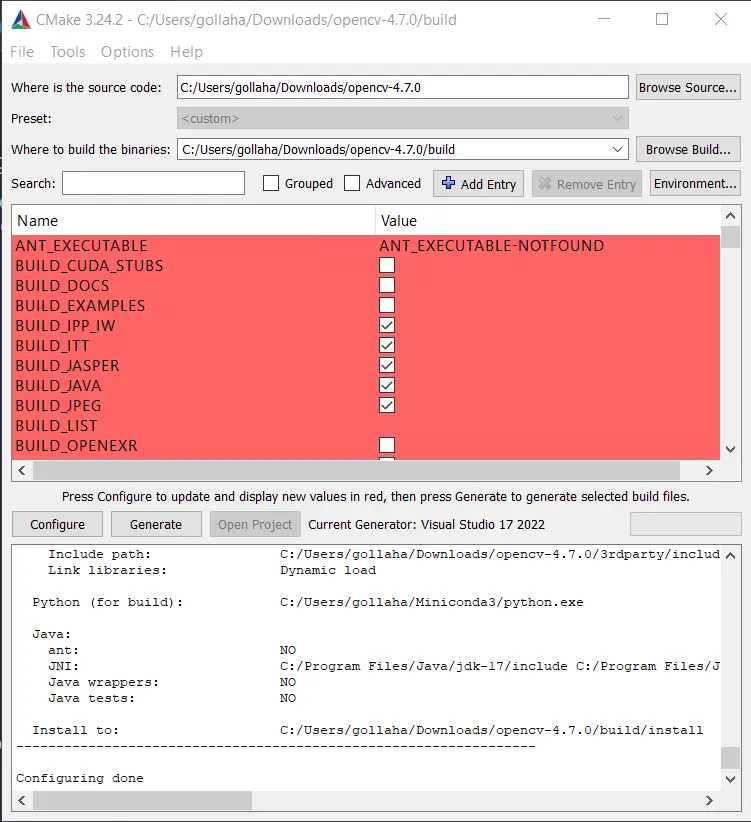Image resolution: width=751 pixels, height=822 pixels.
Task: Click the output log scroll left arrow
Action: (22, 800)
